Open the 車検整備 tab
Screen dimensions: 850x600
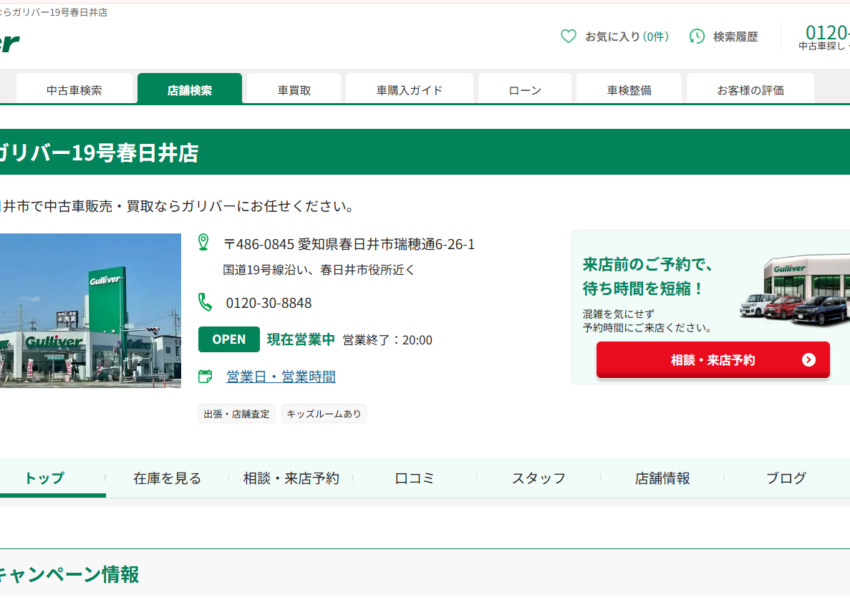coord(629,89)
